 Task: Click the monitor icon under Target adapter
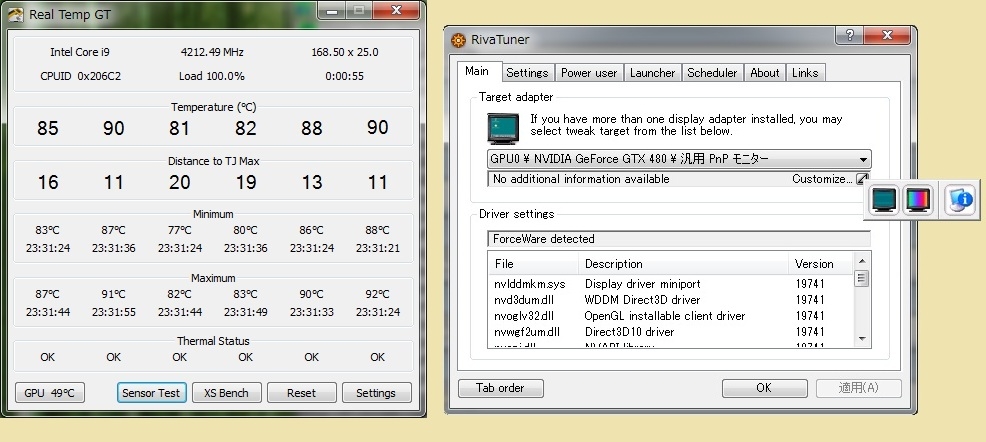coord(504,127)
